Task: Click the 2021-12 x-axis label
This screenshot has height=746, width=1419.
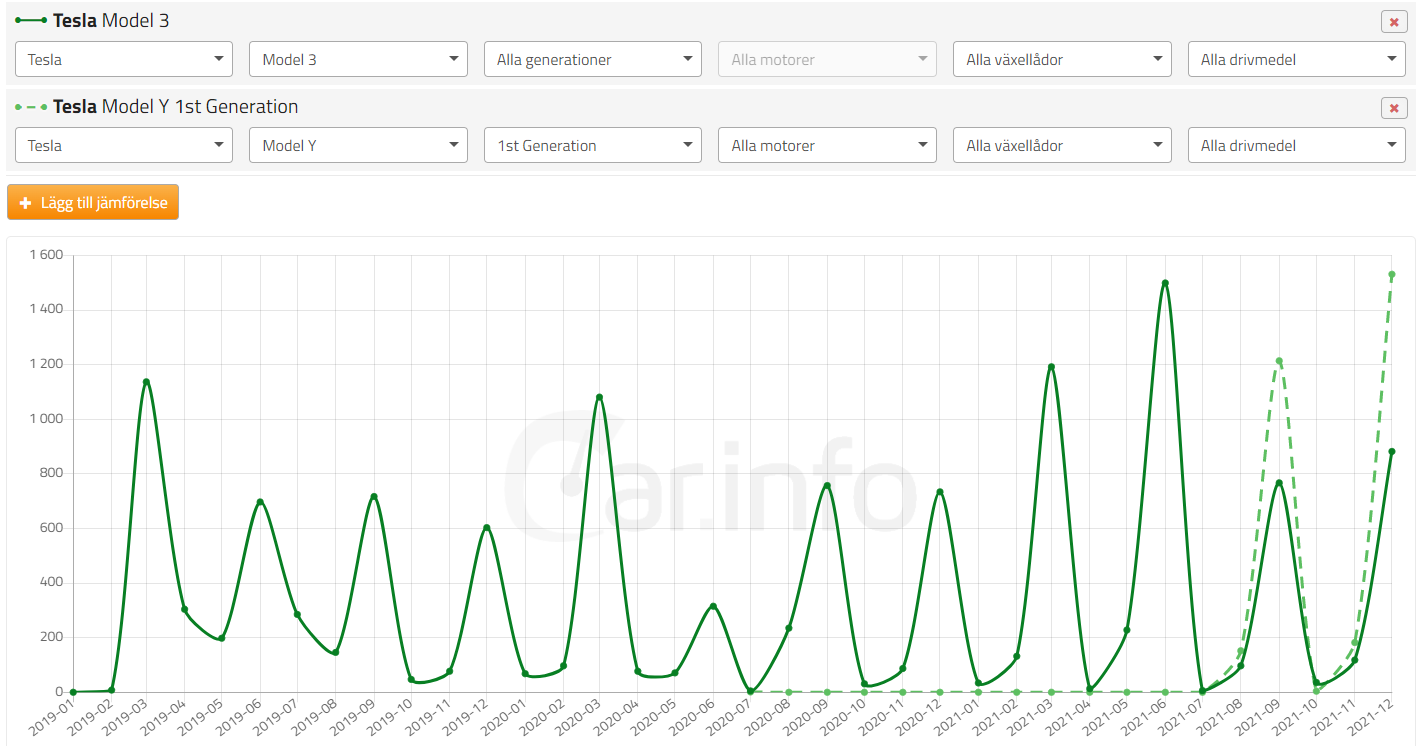Action: point(1371,720)
